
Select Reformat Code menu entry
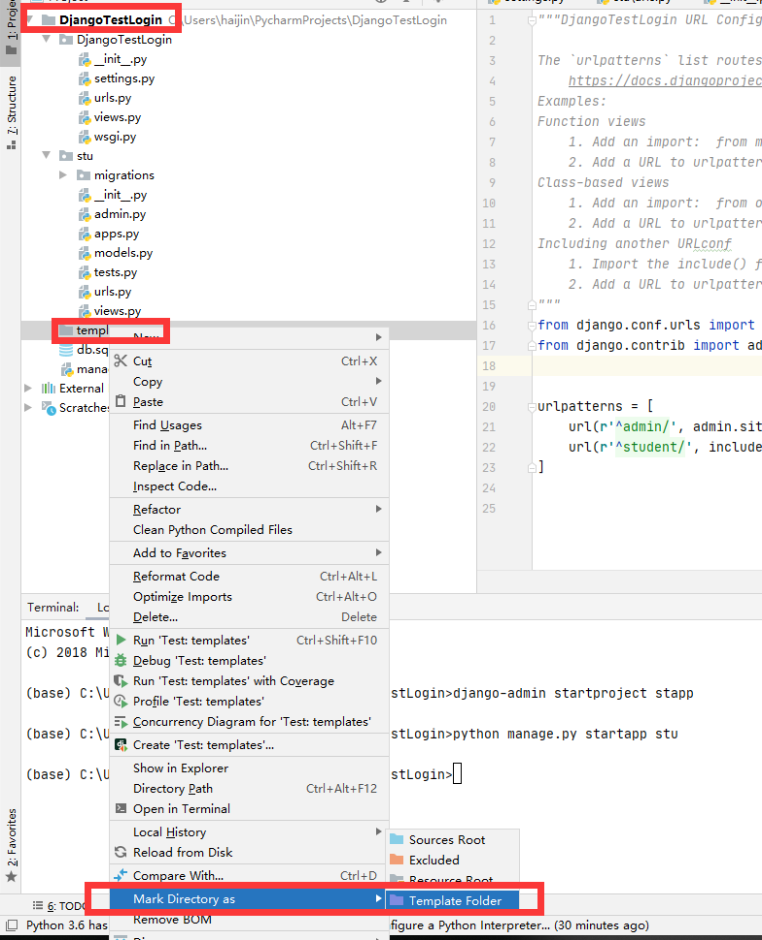[x=249, y=576]
